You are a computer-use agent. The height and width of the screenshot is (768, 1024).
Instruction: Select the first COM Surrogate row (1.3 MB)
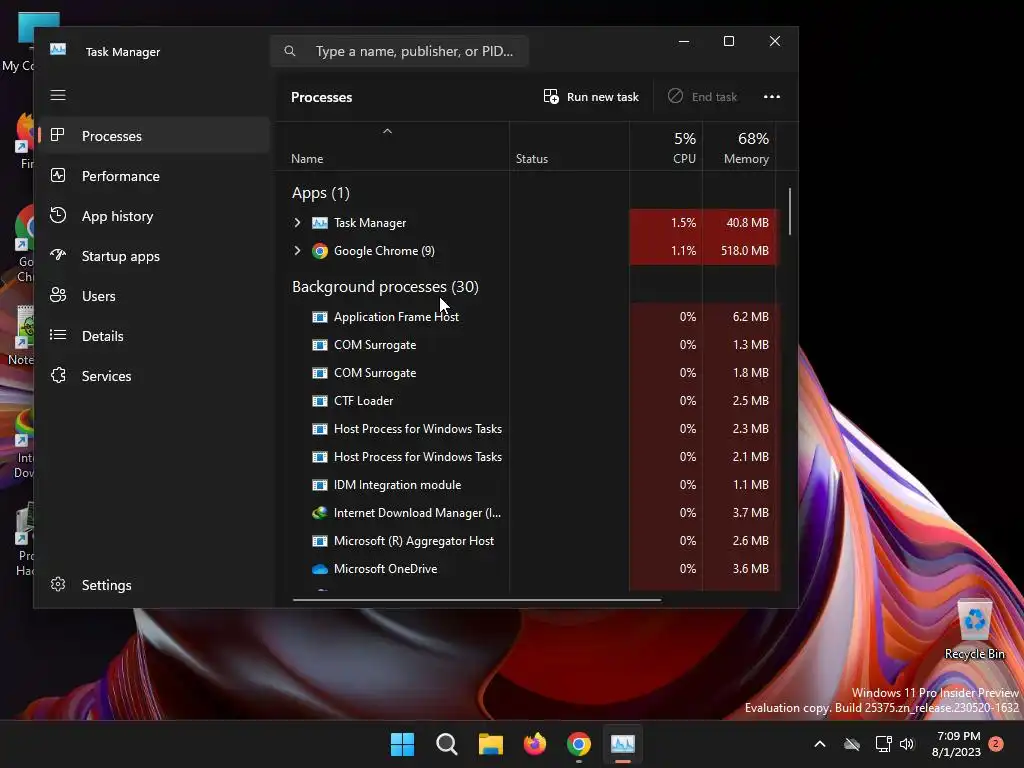pyautogui.click(x=528, y=345)
